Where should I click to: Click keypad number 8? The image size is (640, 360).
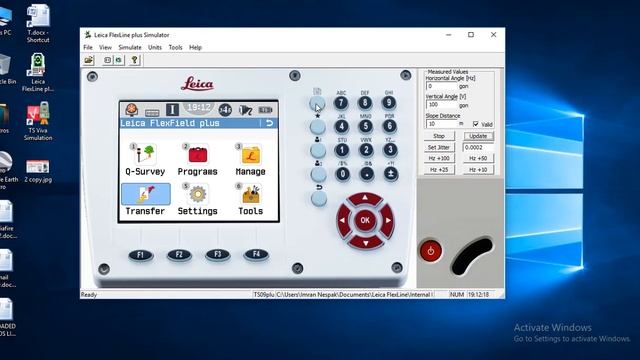pos(365,103)
